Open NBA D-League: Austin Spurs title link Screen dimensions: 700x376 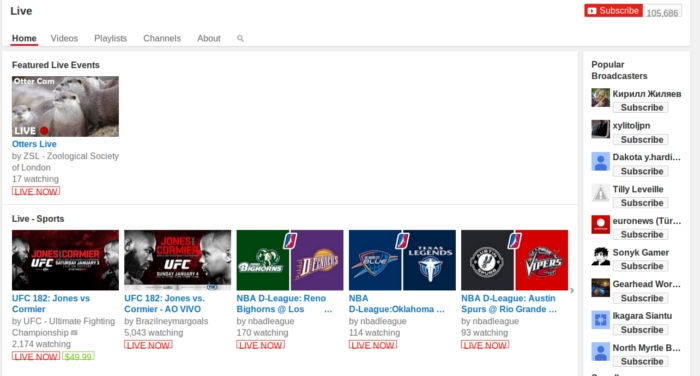coord(508,304)
